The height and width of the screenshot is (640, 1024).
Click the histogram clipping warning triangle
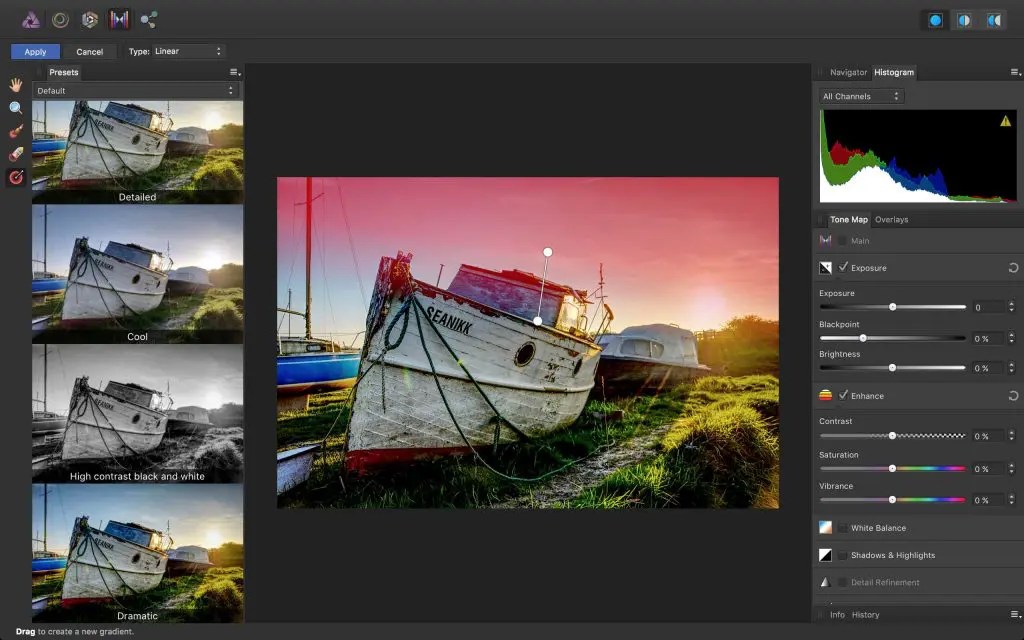coord(1005,121)
